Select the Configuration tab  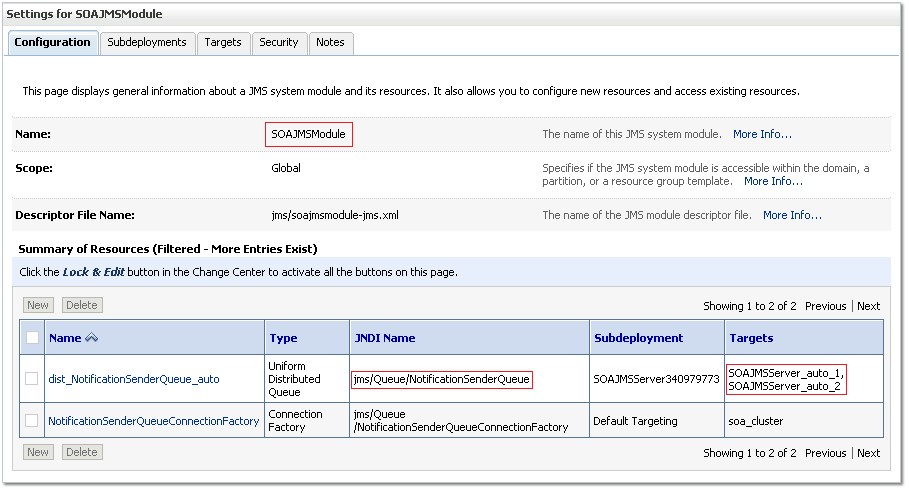[52, 42]
